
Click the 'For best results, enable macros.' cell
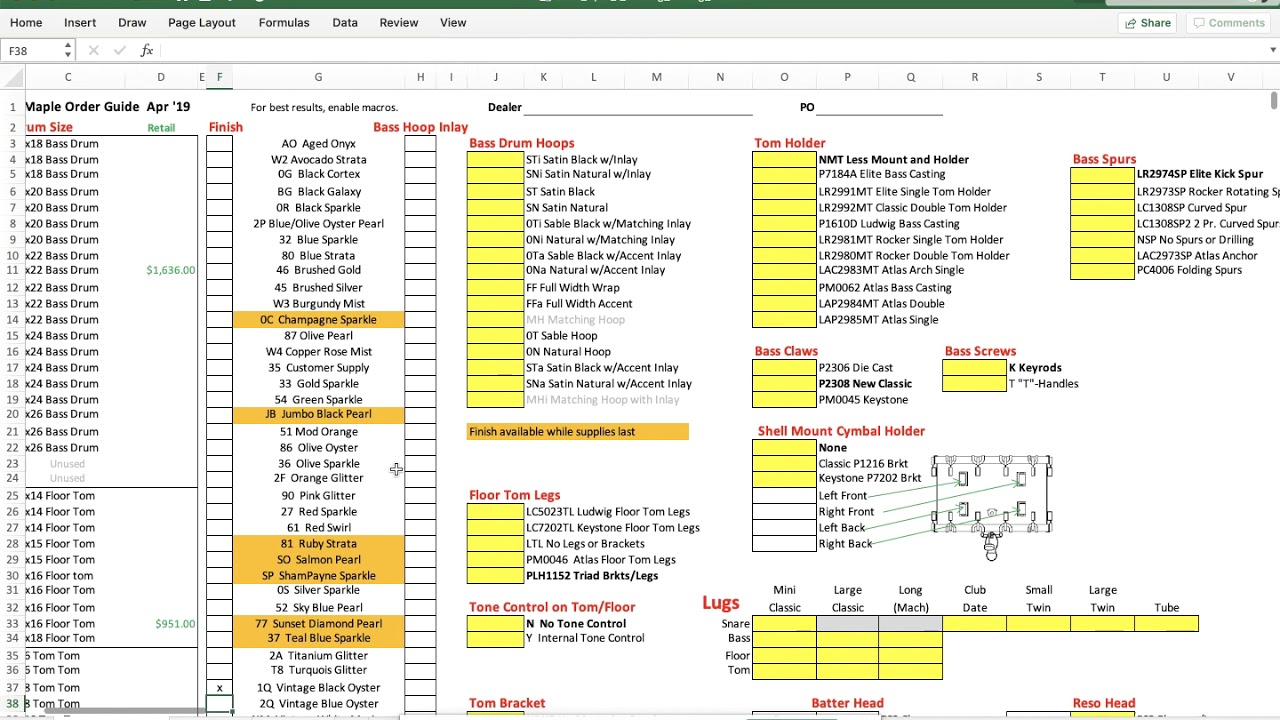[324, 107]
